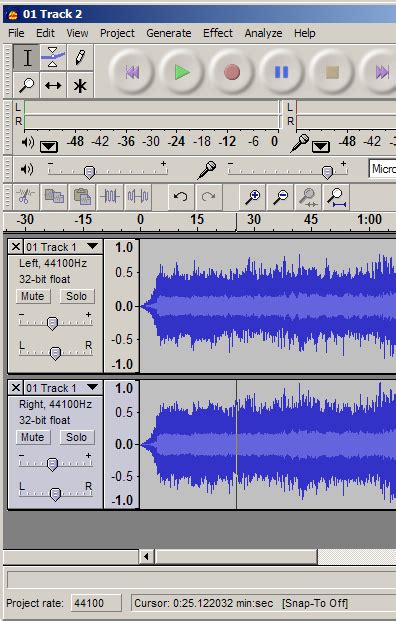Open the Analyze menu
This screenshot has width=396, height=621.
[263, 33]
